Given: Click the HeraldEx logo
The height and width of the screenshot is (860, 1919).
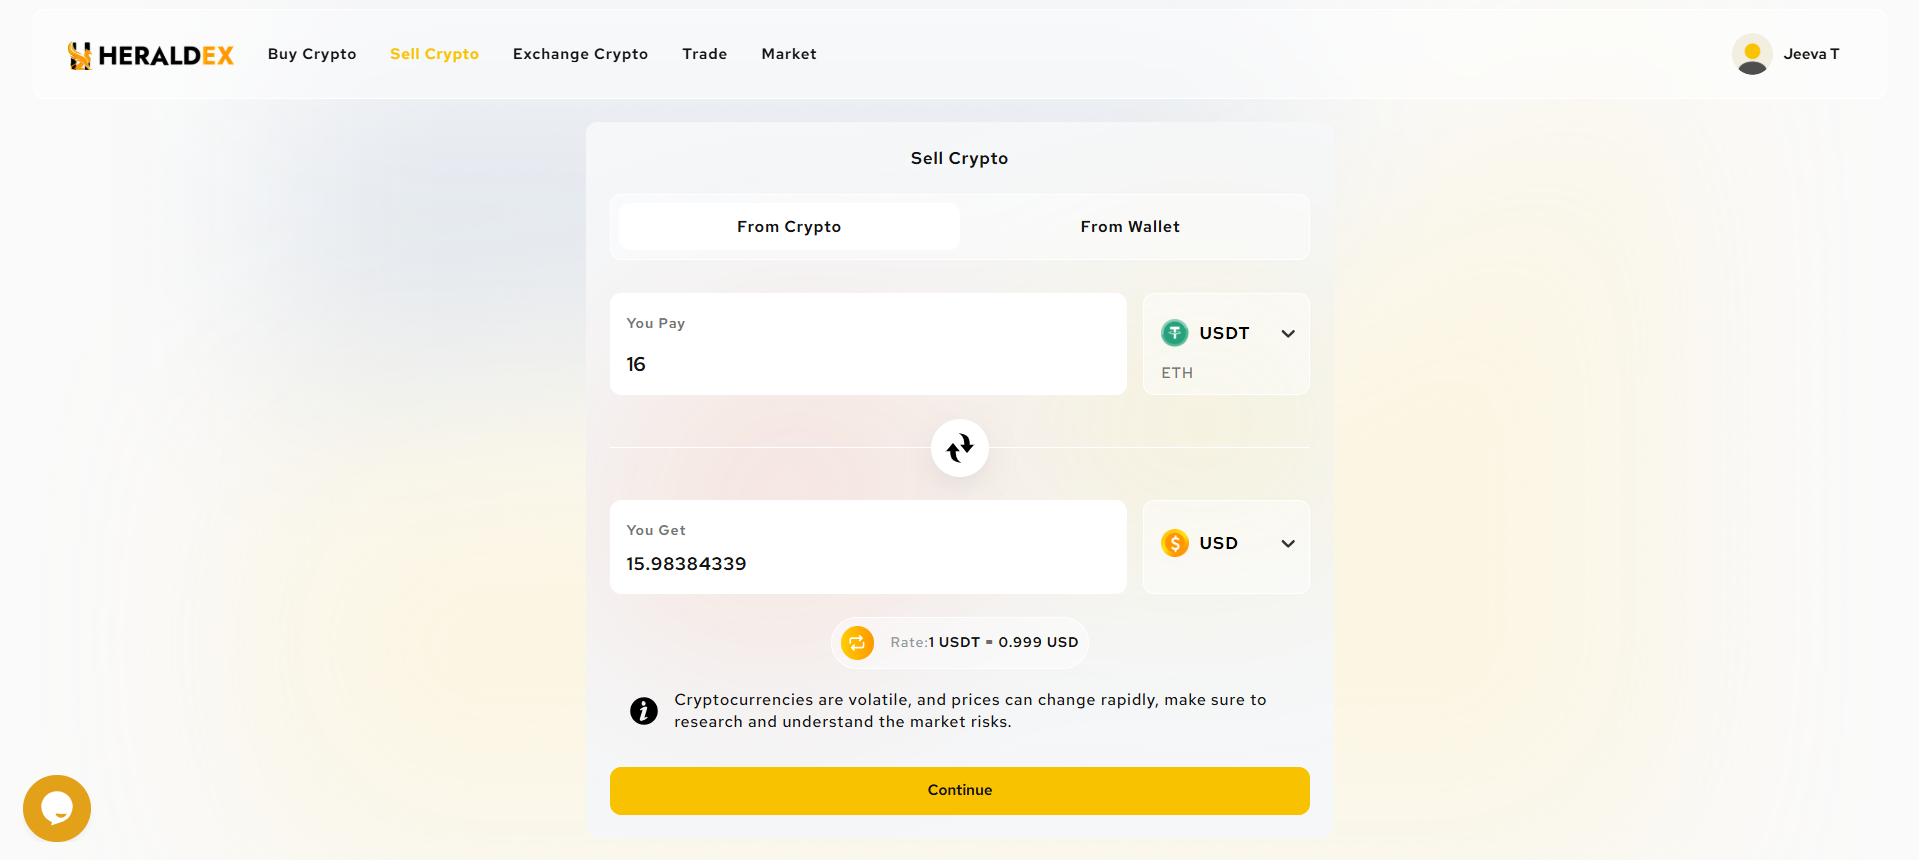Looking at the screenshot, I should tap(150, 55).
